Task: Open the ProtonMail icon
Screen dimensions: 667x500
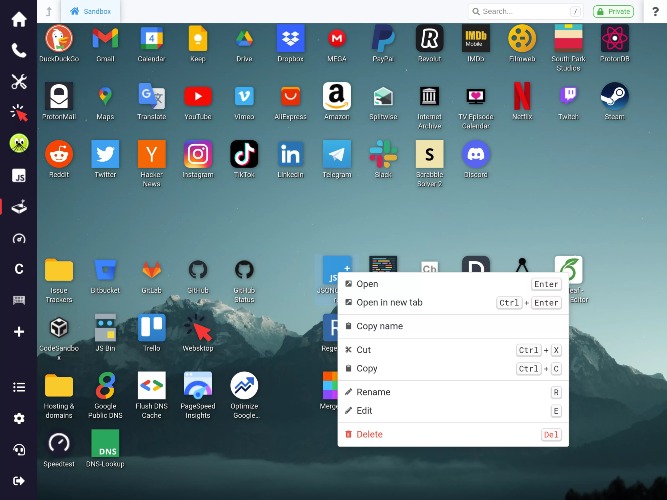Action: pyautogui.click(x=59, y=96)
